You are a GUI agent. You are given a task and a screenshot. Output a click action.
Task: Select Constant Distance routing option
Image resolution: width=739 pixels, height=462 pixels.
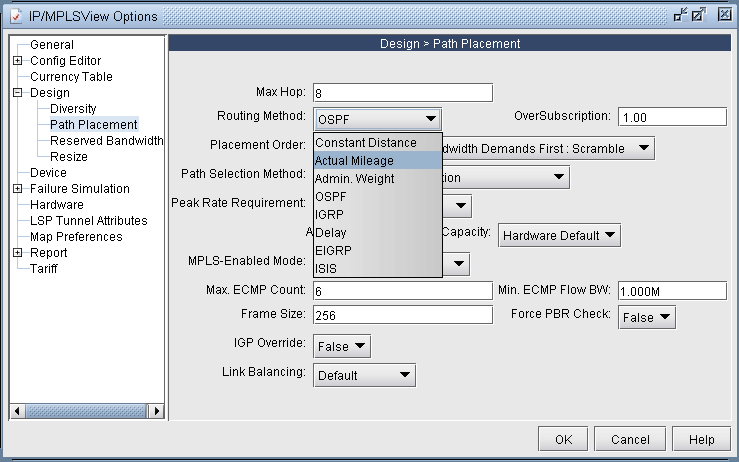tap(377, 143)
